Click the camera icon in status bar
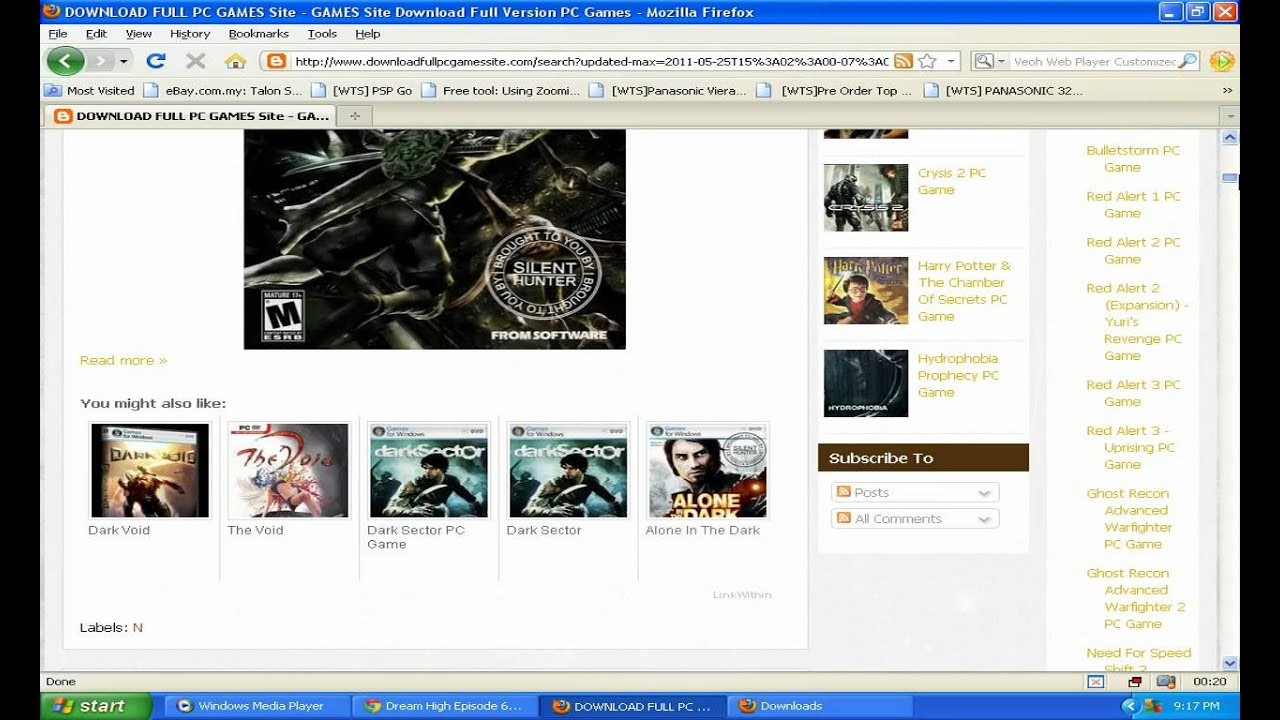Screen dimensions: 1280x720 (1165, 682)
